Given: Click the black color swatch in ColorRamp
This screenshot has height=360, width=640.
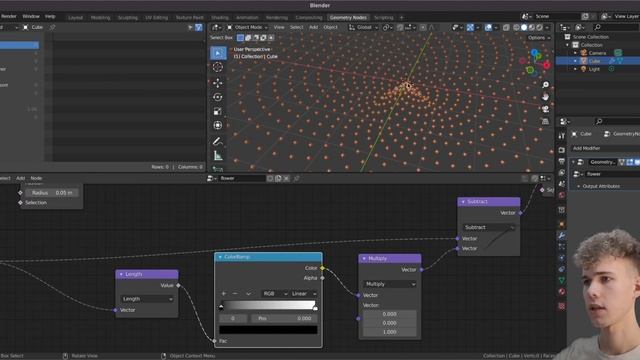Looking at the screenshot, I should pos(268,330).
